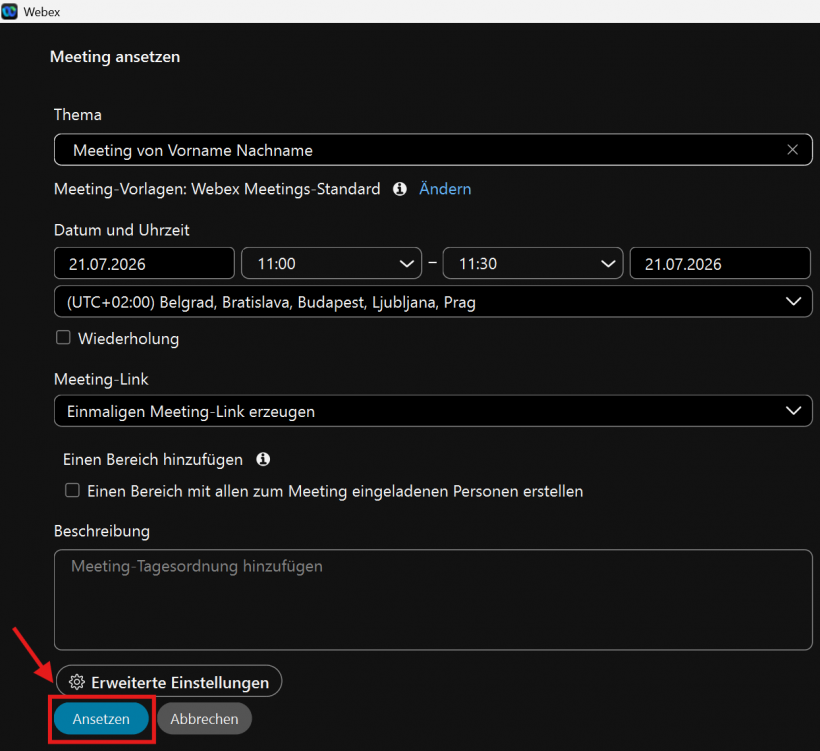Click the Ansetzen button
This screenshot has height=751, width=820.
[101, 719]
